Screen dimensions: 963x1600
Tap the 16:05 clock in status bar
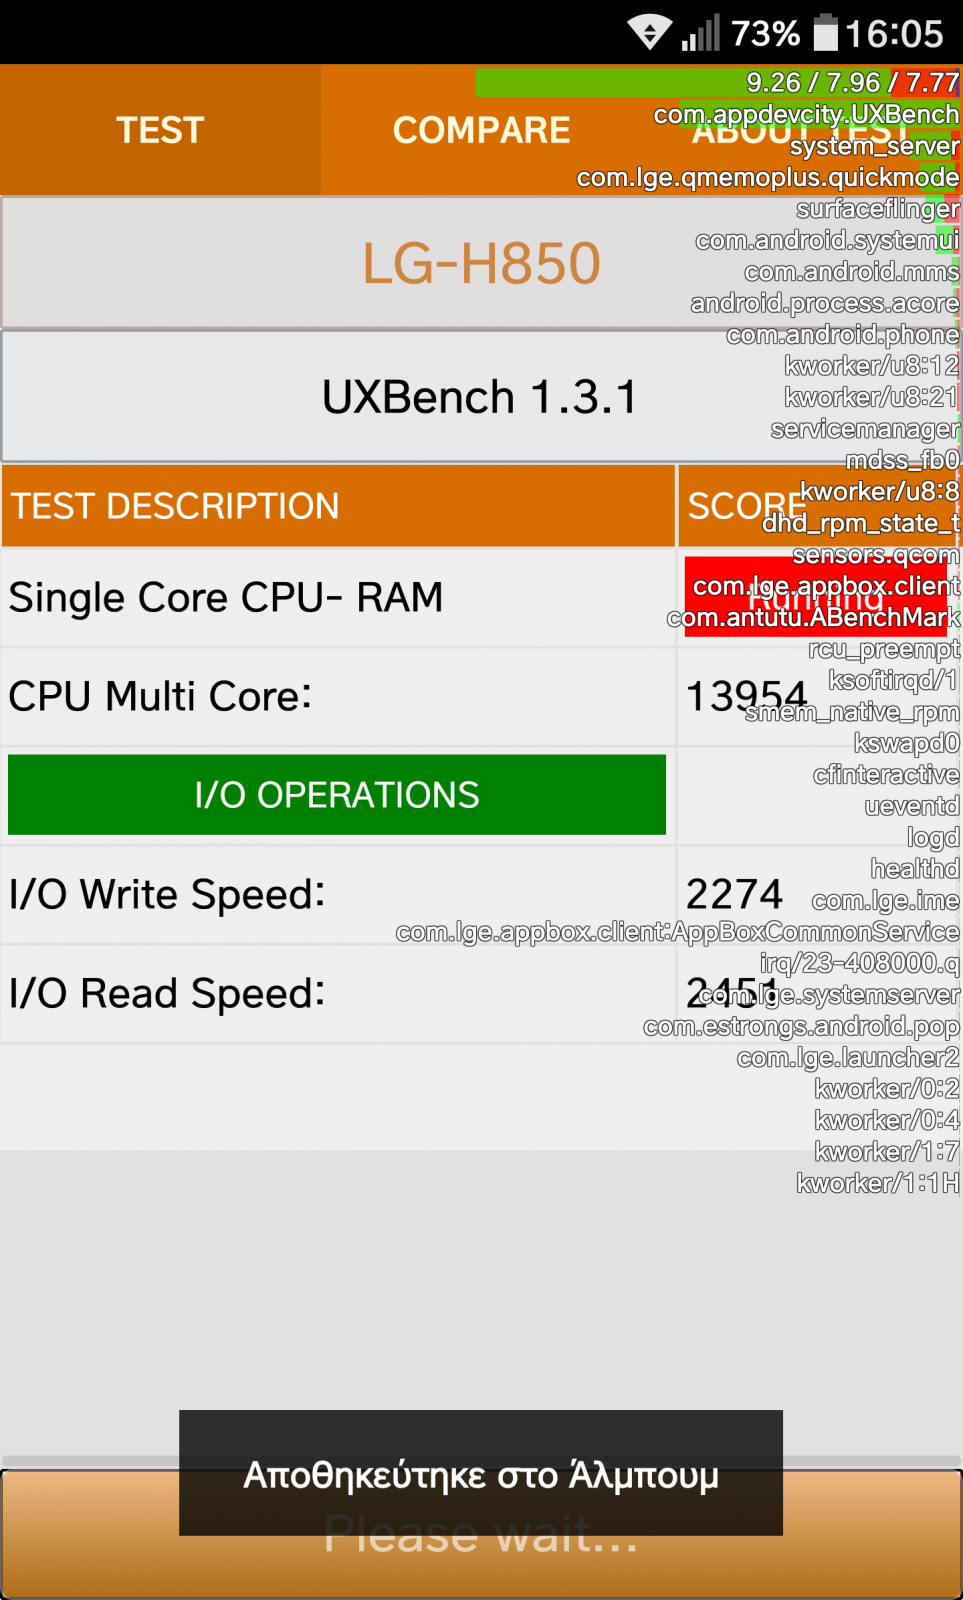894,34
